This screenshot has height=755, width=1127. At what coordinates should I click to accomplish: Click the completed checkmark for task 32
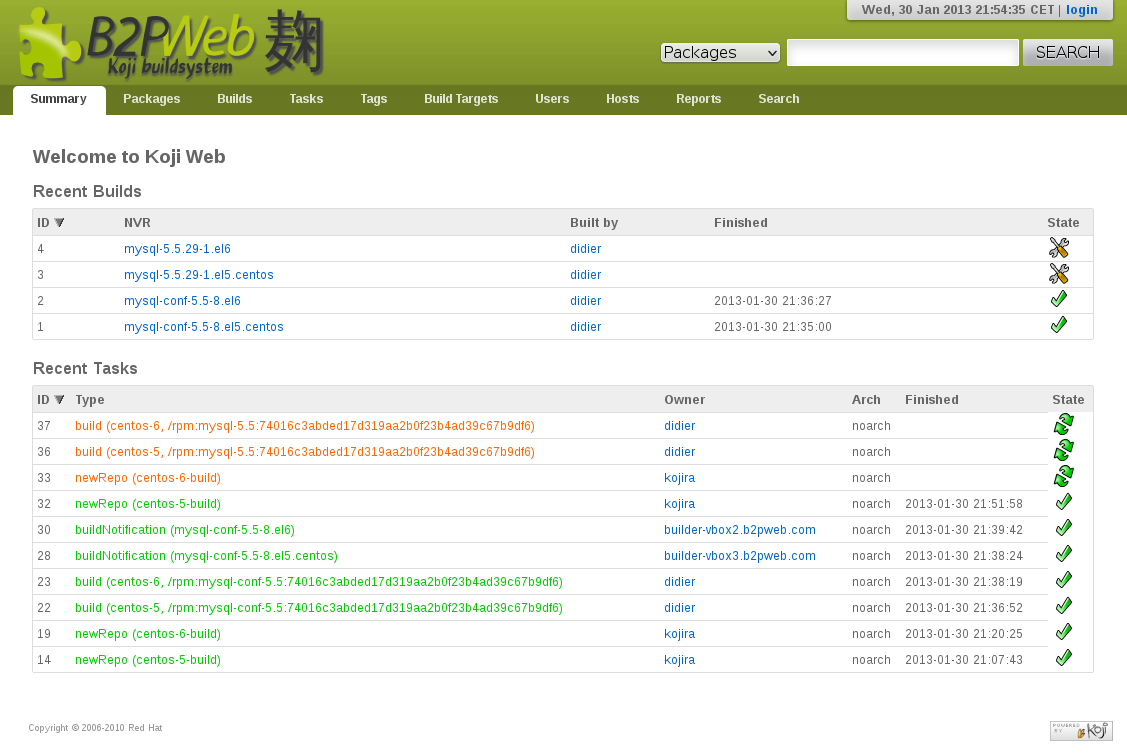1064,502
